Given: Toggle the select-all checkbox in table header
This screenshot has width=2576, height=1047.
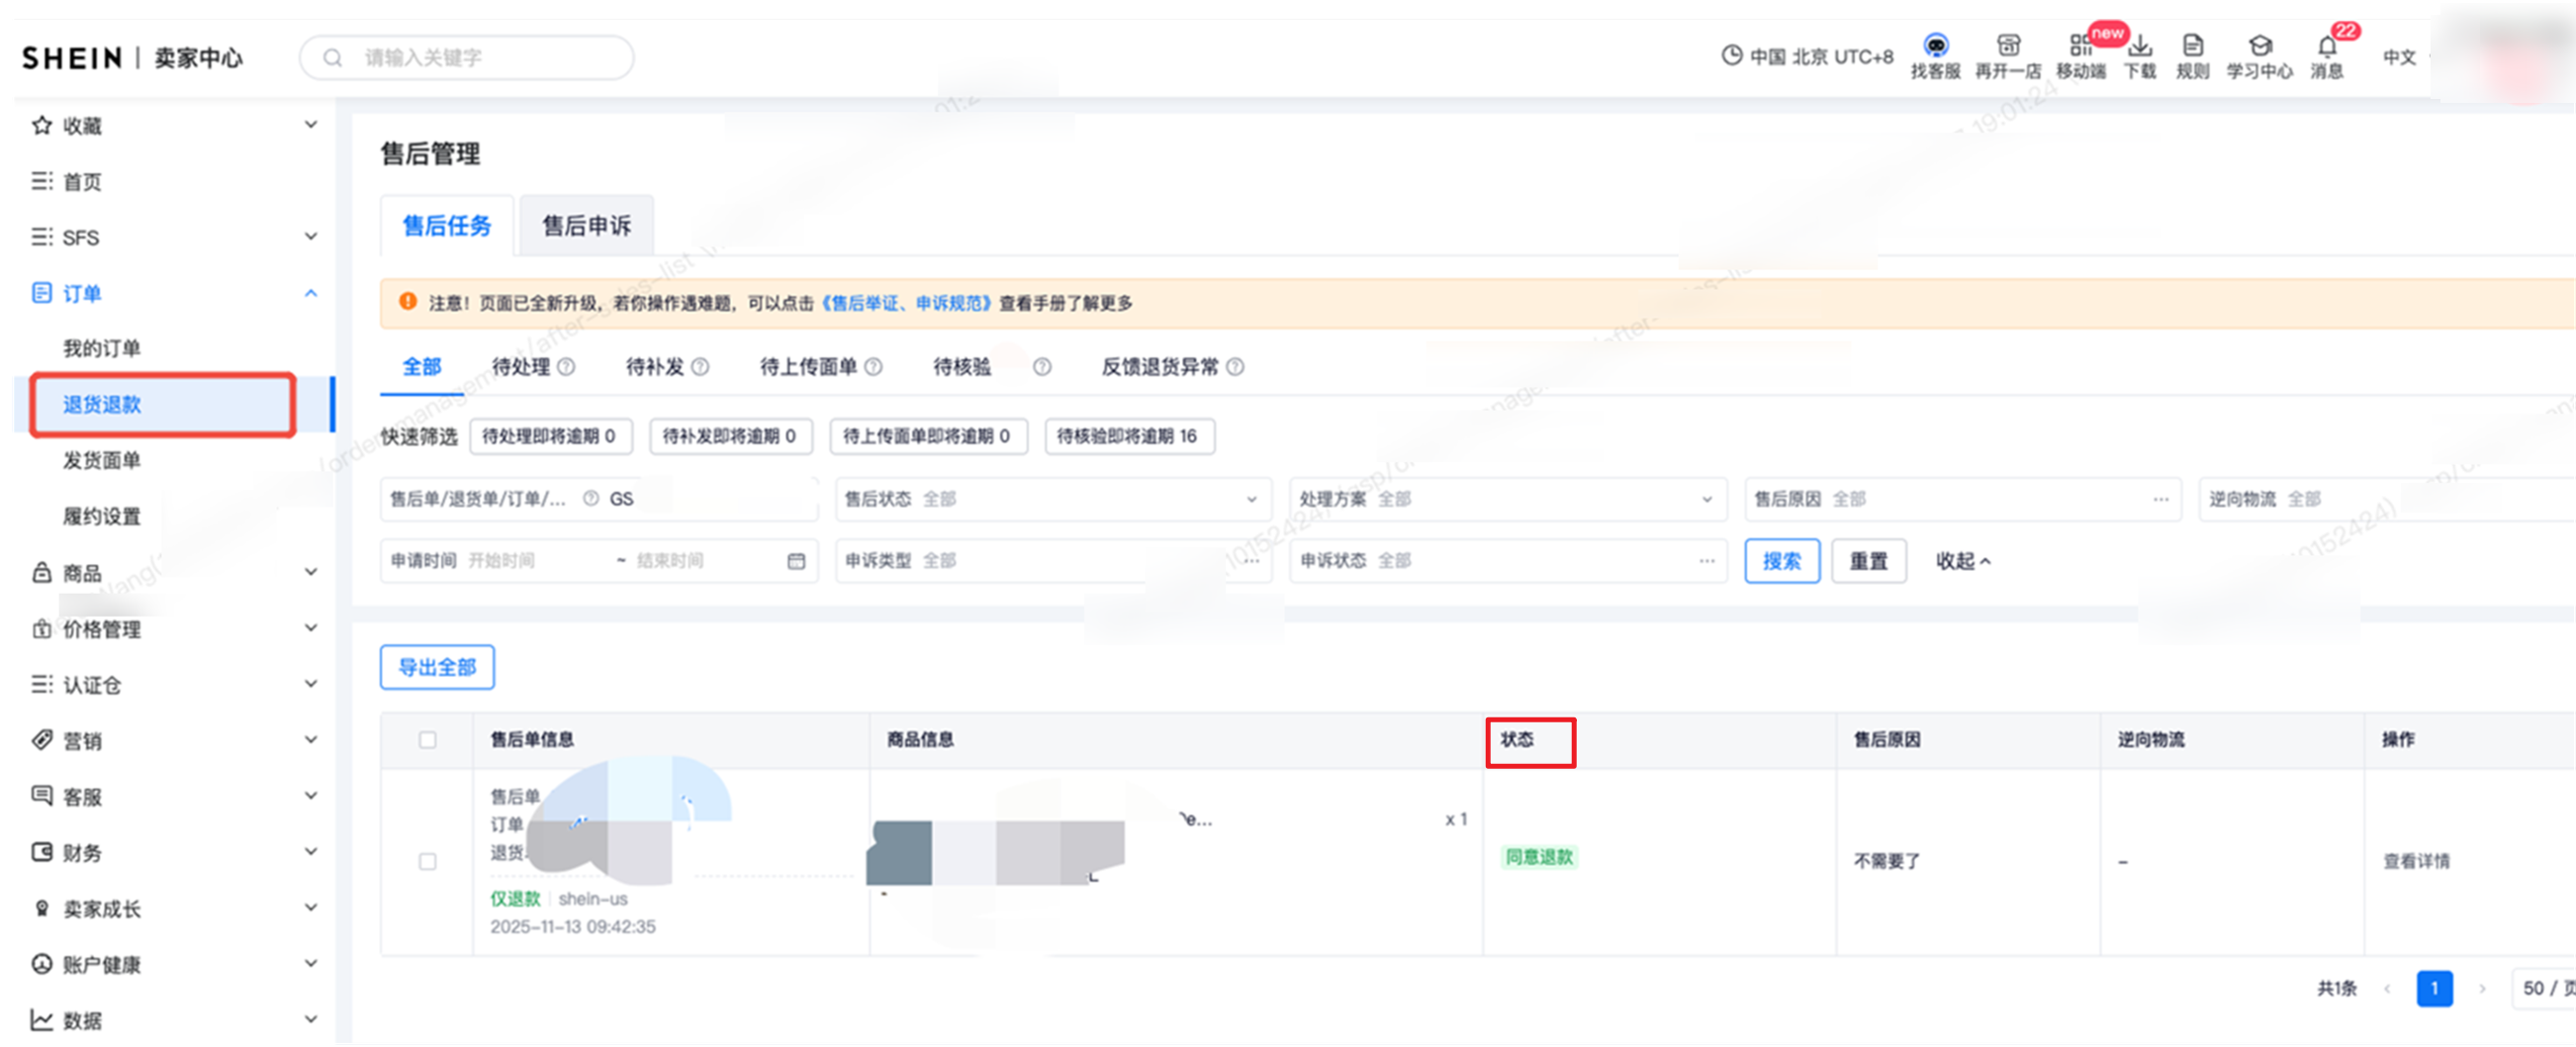Looking at the screenshot, I should coord(428,740).
